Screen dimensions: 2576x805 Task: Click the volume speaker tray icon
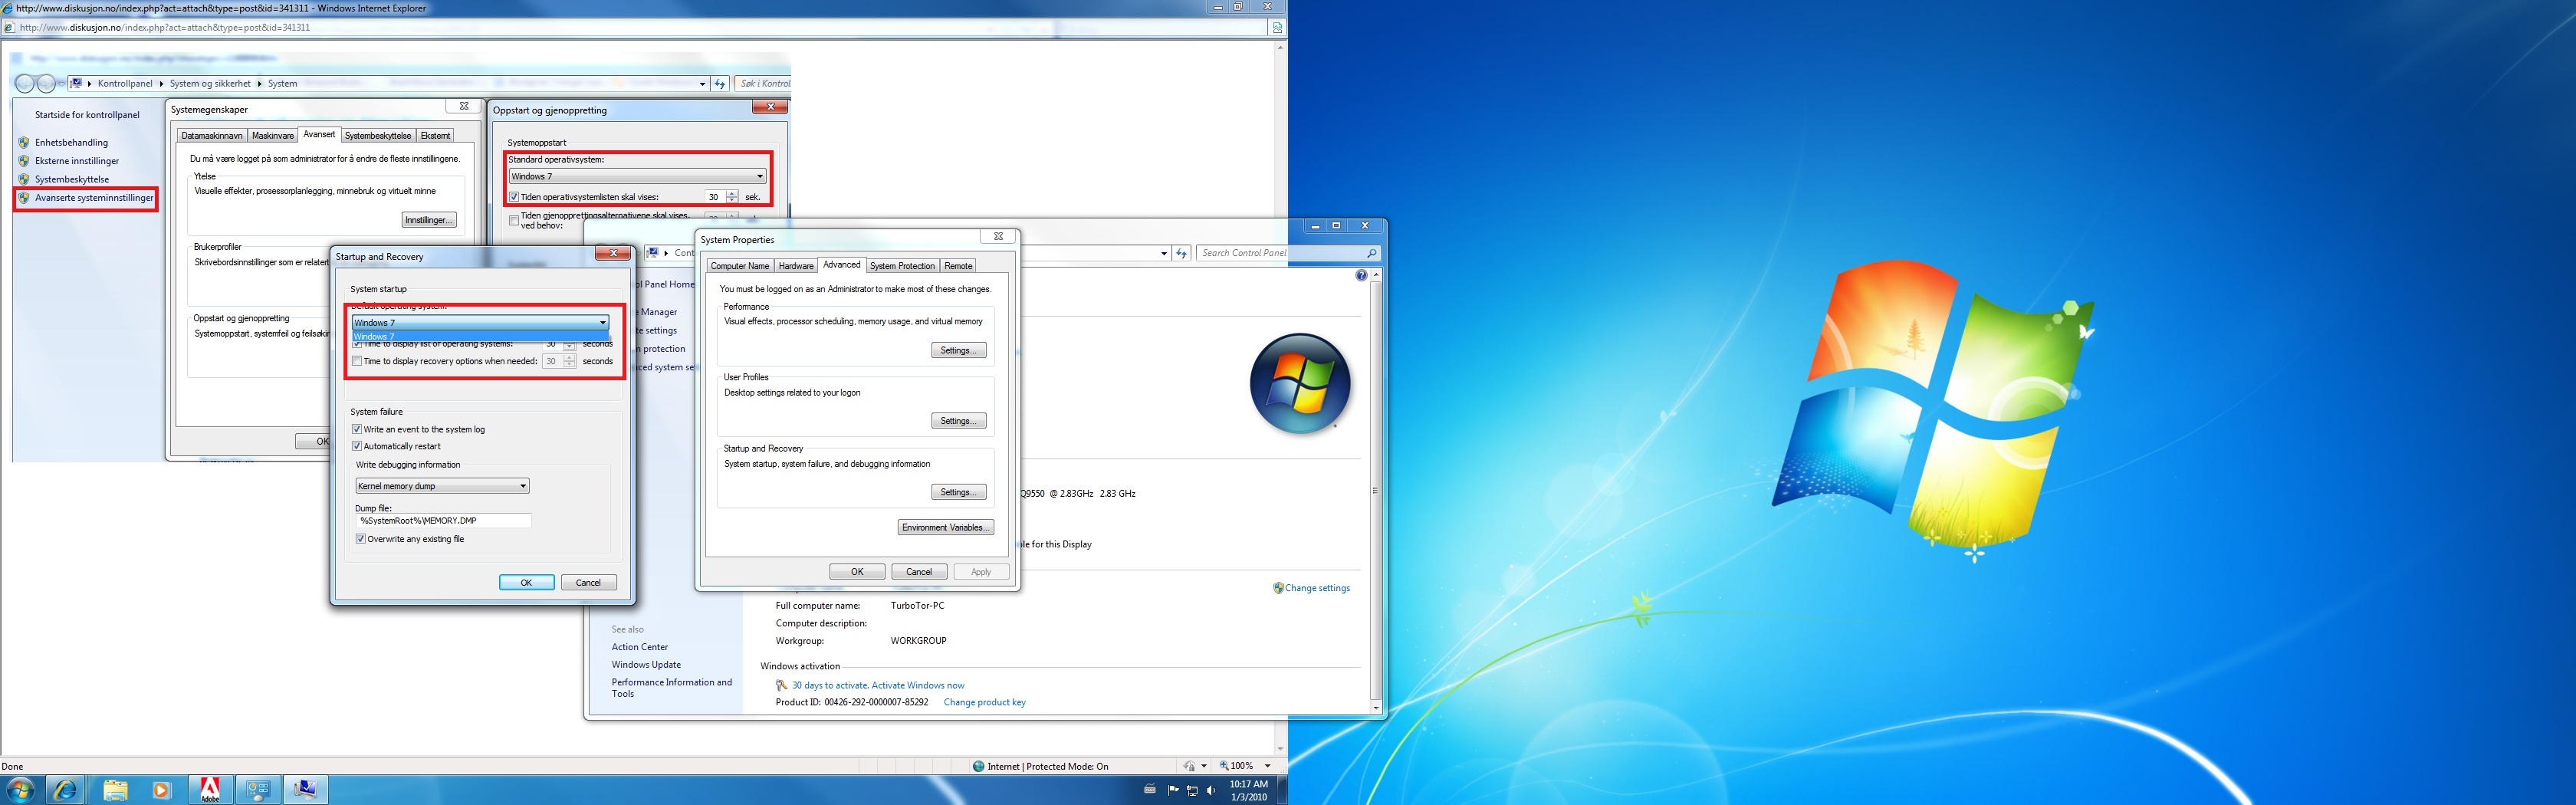(x=1211, y=790)
